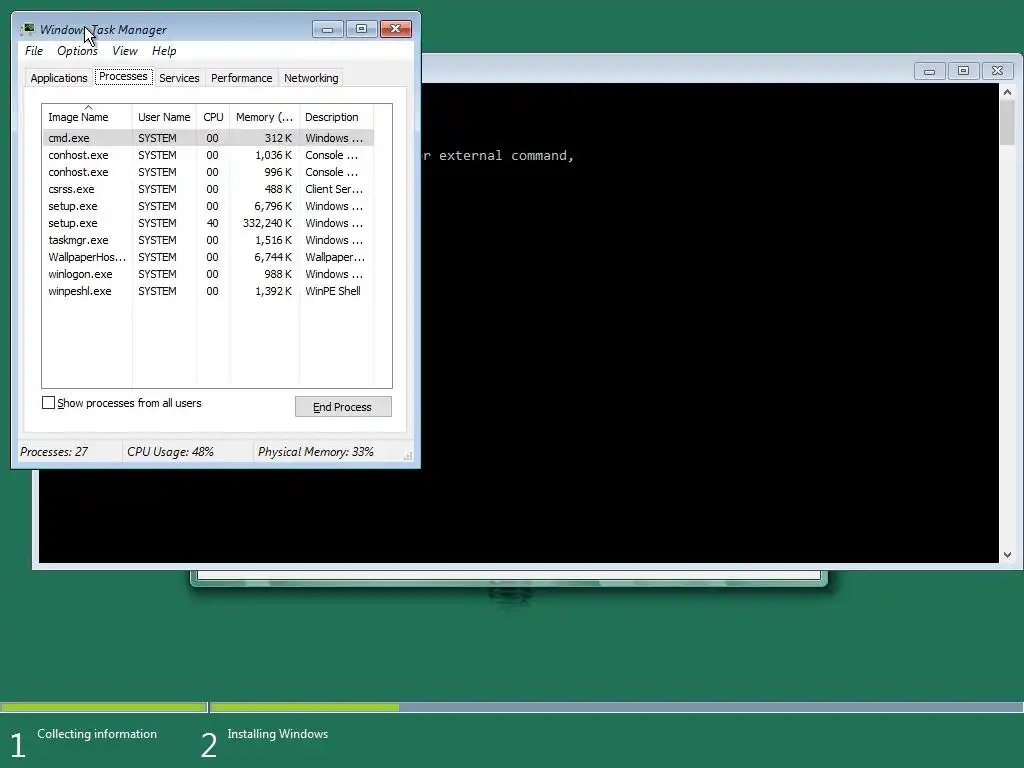Minimize the command prompt window behind

tap(929, 71)
